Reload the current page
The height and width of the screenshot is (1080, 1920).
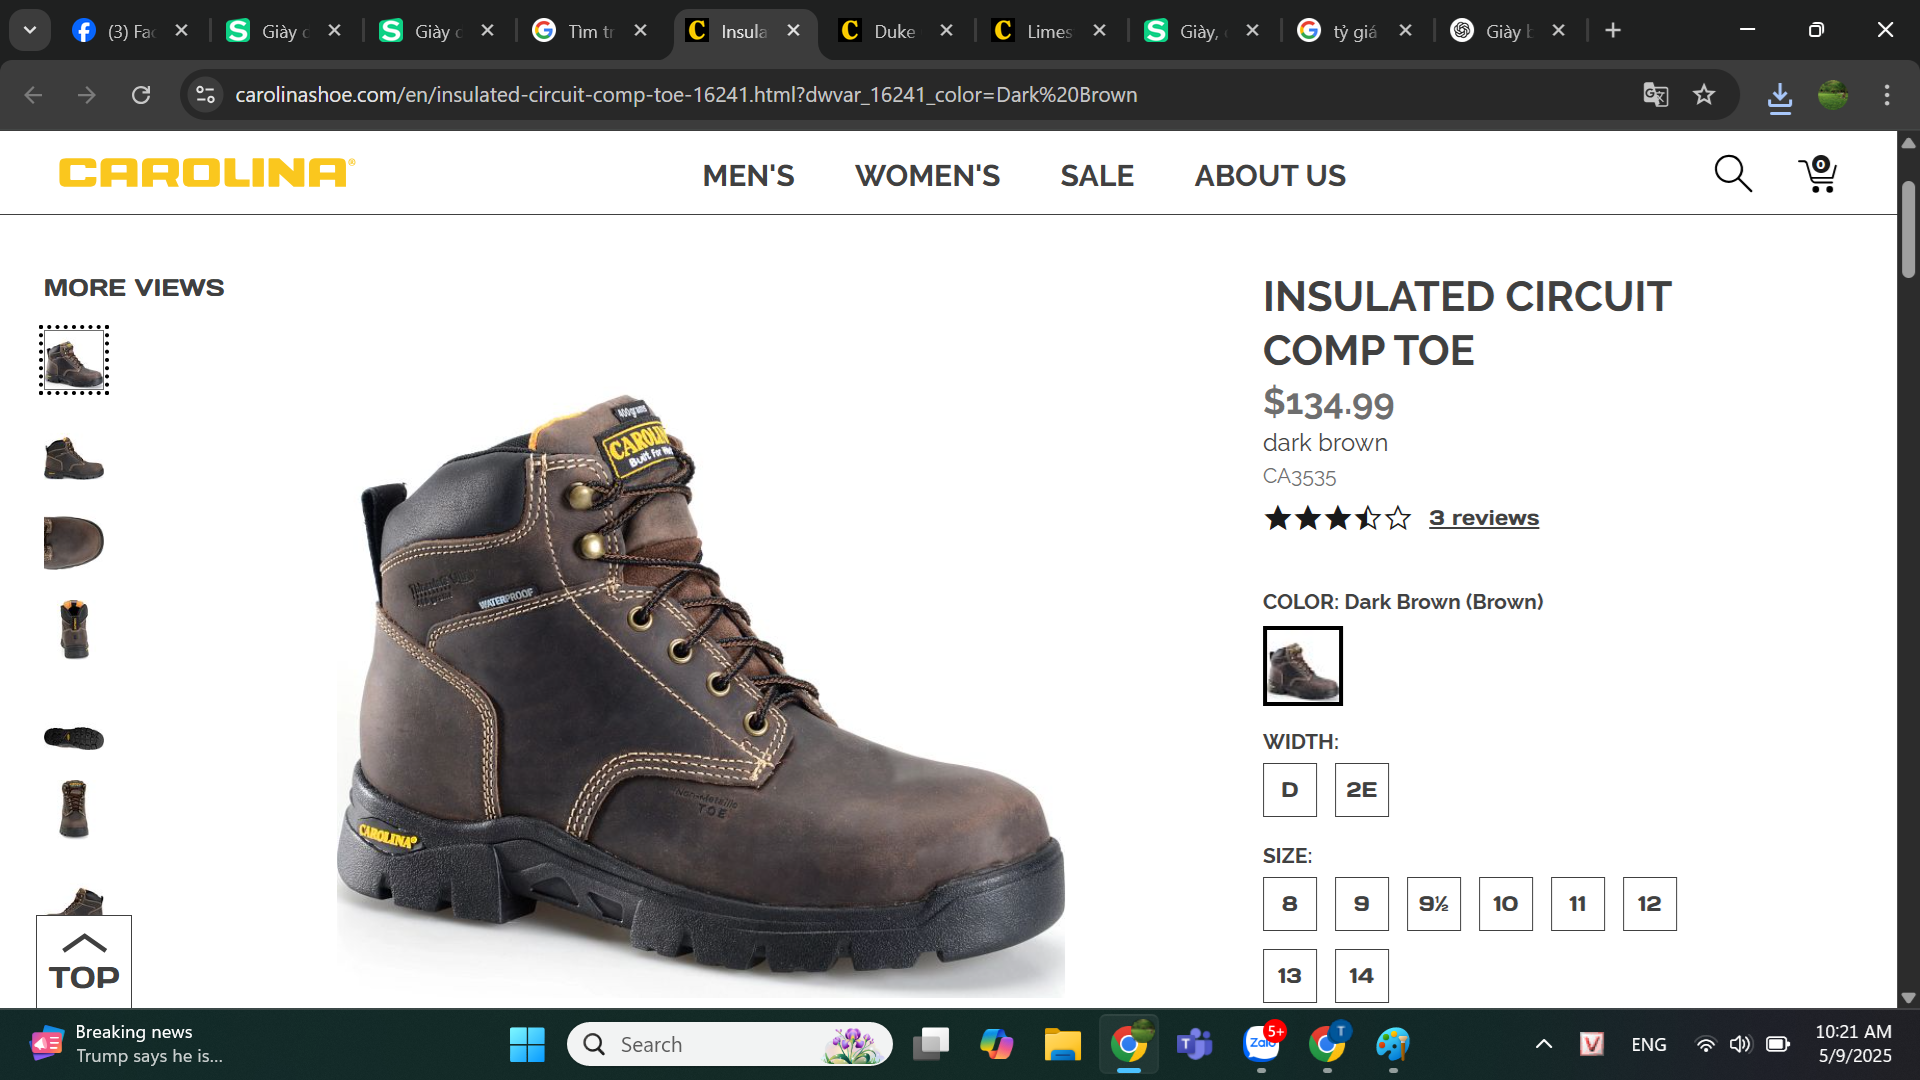141,95
